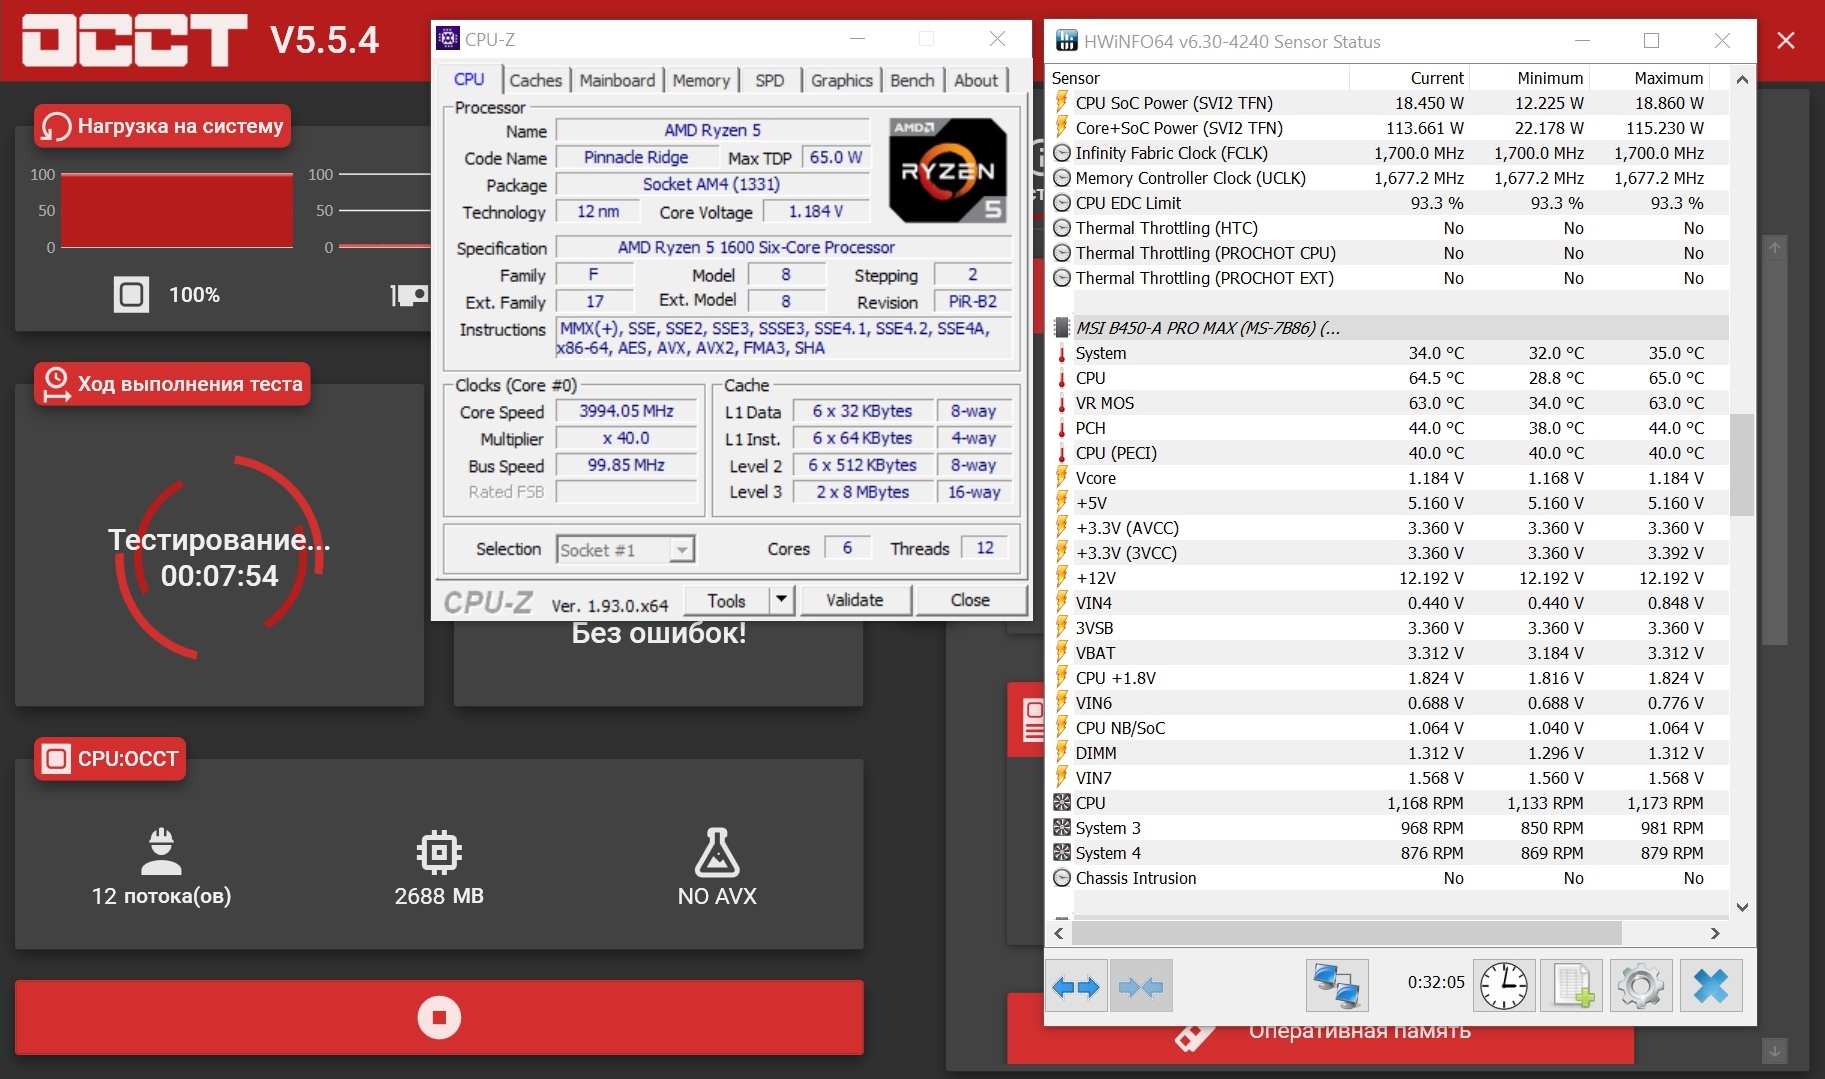Viewport: 1825px width, 1079px height.
Task: Click the lightning icon of CPU SoC Power row
Action: tap(1061, 103)
